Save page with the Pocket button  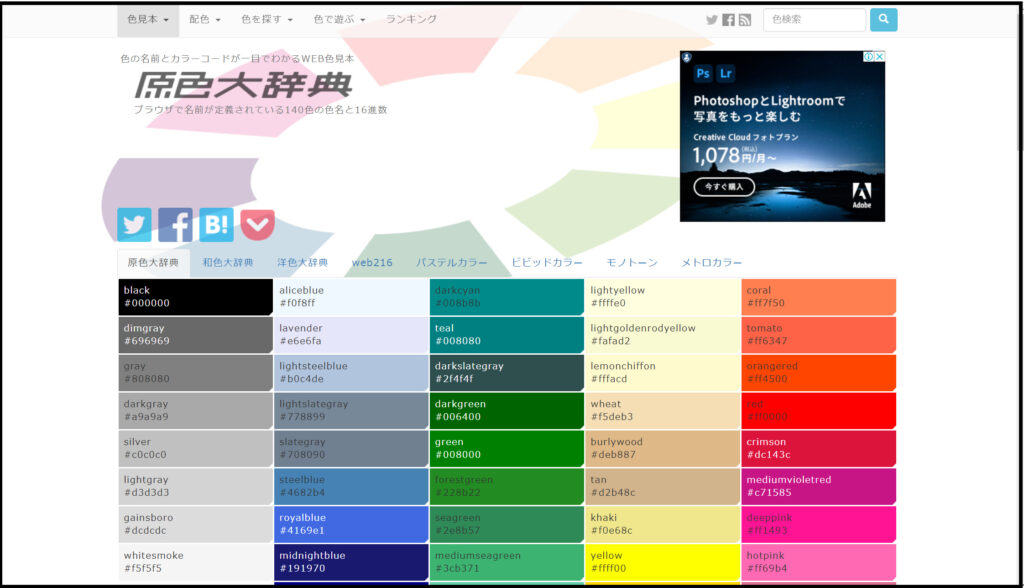(257, 225)
